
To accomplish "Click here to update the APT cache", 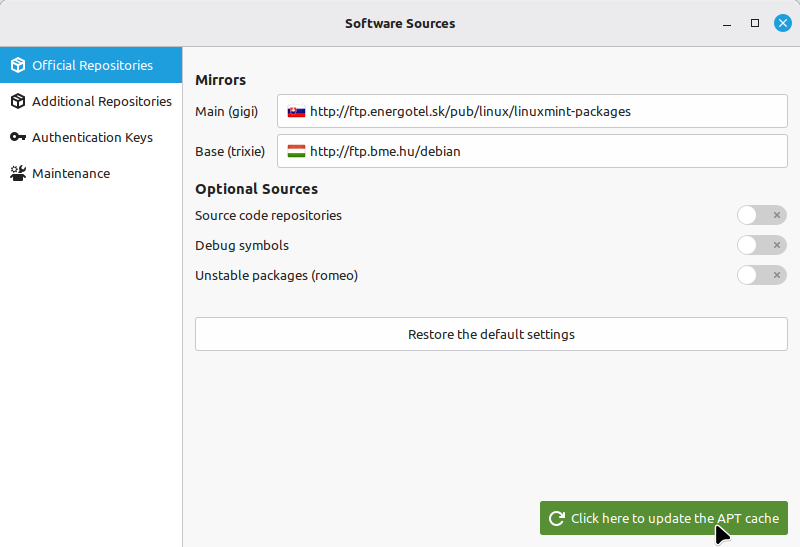I will [664, 519].
